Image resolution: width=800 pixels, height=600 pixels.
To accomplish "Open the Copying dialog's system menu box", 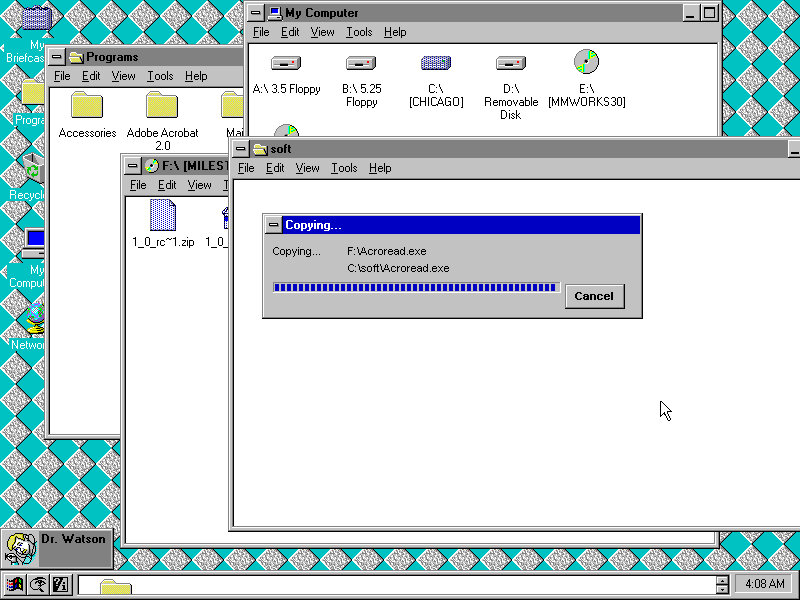I will coord(274,225).
